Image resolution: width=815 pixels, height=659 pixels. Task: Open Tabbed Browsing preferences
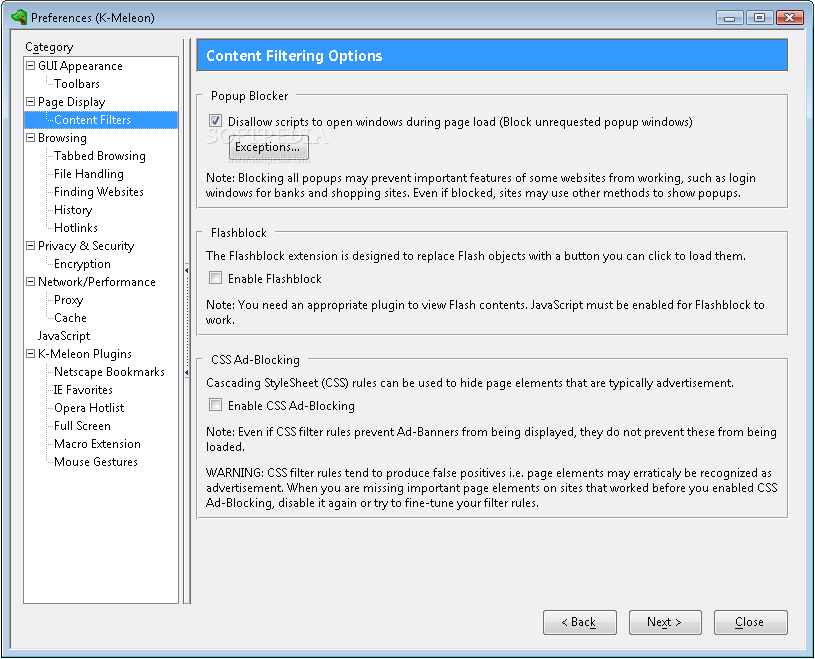pos(99,156)
